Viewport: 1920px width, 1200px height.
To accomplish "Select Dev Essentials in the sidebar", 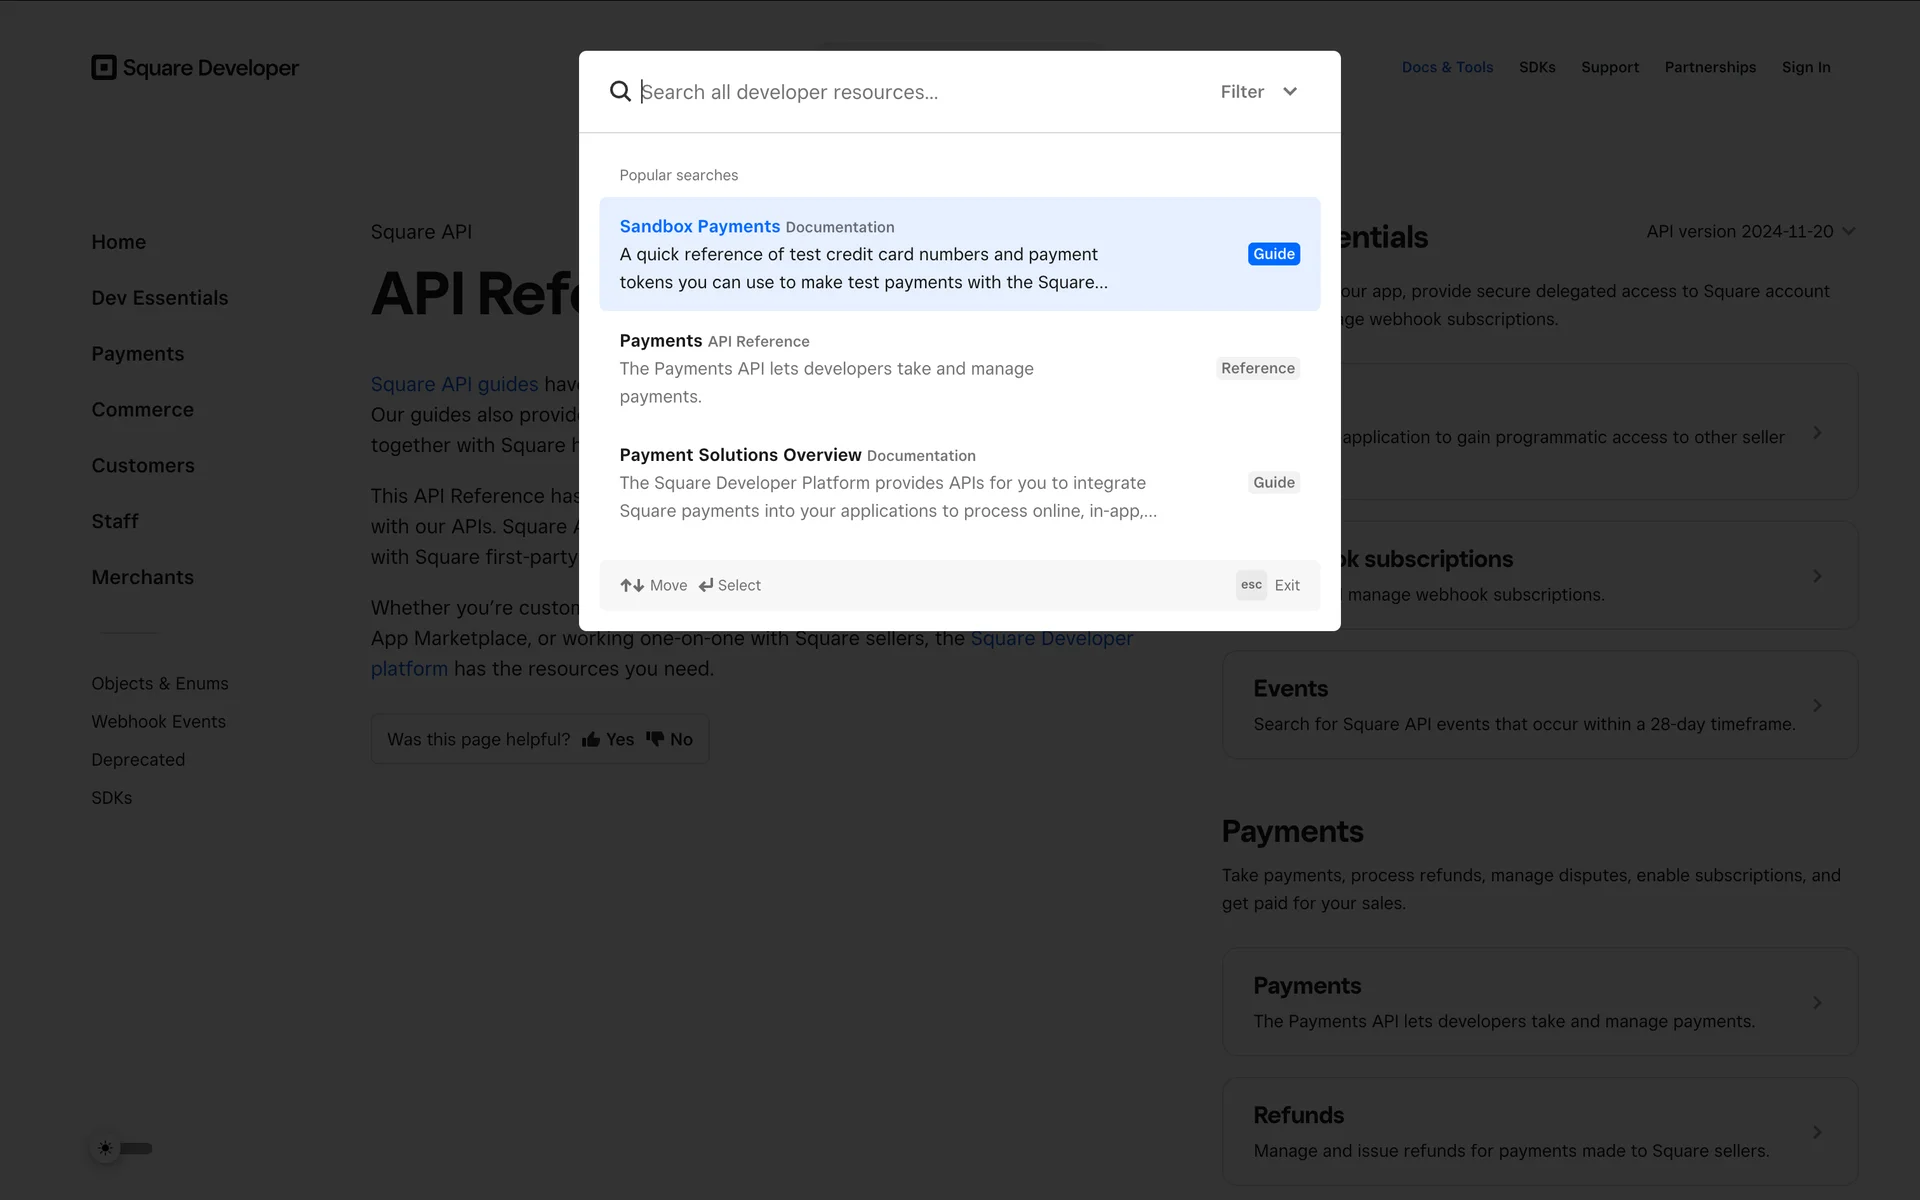I will click(160, 298).
